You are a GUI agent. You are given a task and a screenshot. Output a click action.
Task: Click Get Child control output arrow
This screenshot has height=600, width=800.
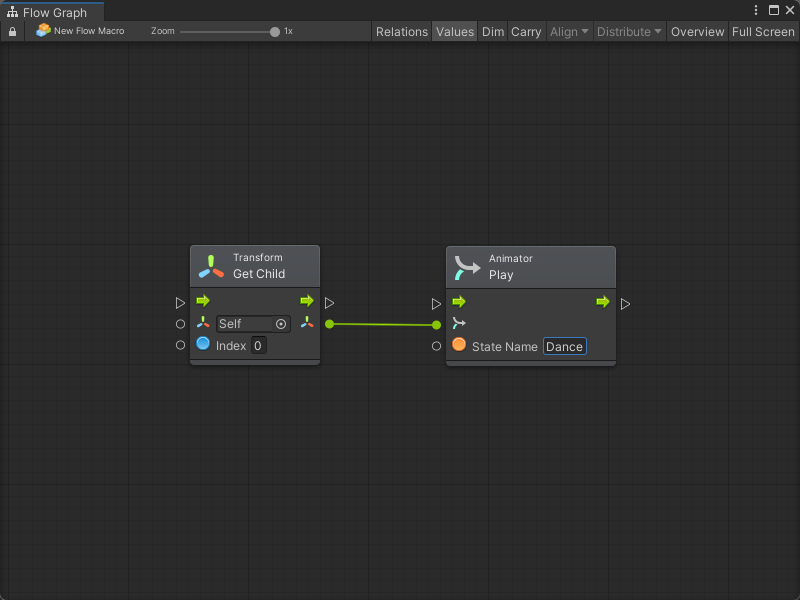(307, 301)
